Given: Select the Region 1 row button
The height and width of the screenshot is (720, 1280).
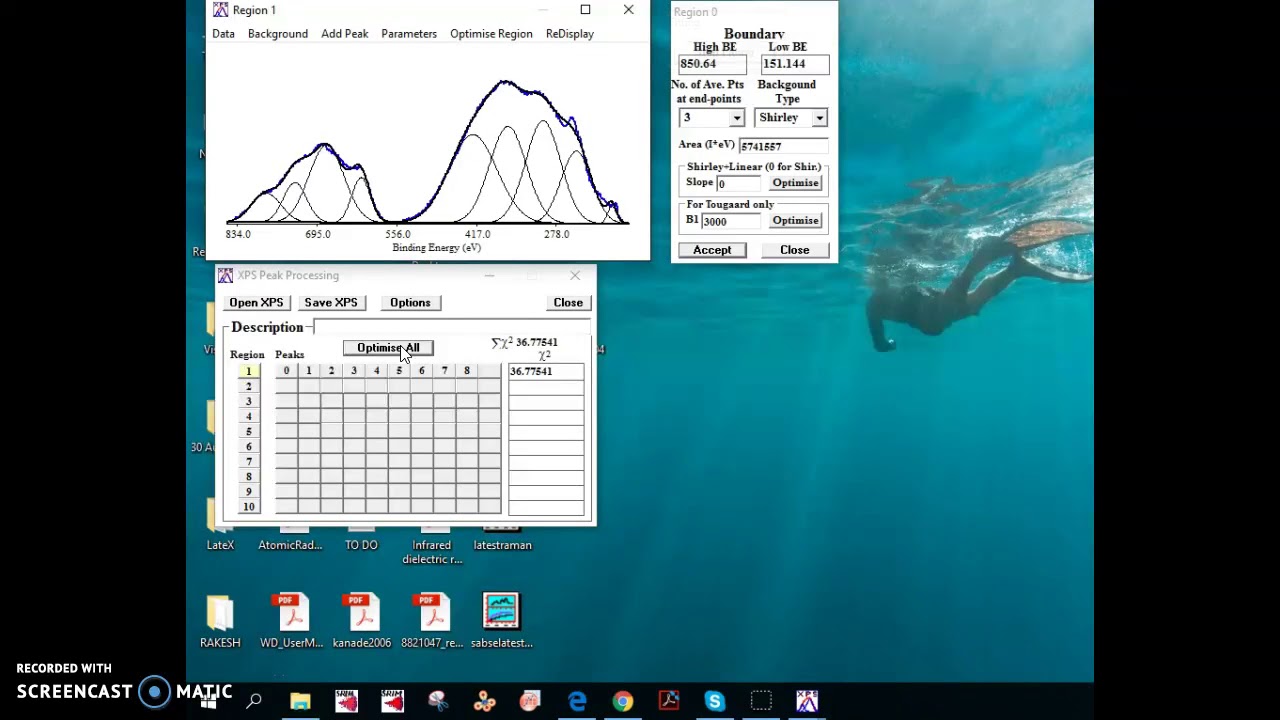Looking at the screenshot, I should tap(249, 371).
